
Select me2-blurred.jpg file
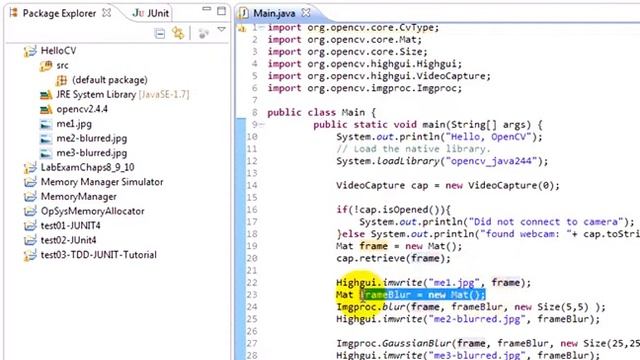click(91, 138)
